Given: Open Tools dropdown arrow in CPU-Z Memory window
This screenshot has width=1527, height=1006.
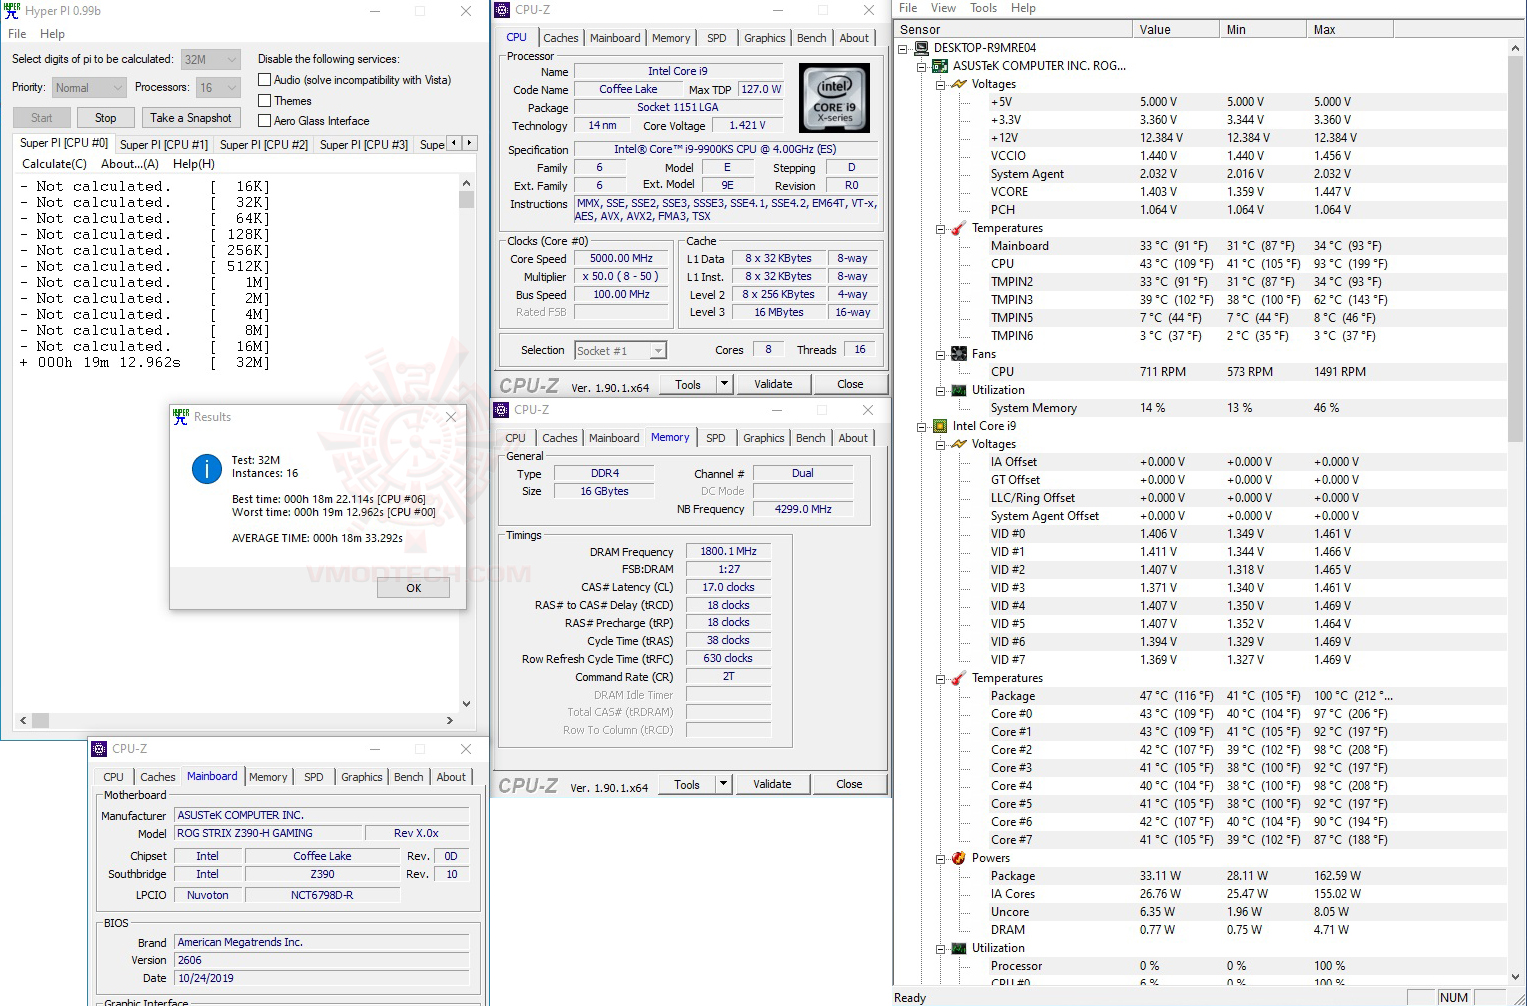Looking at the screenshot, I should coord(724,784).
